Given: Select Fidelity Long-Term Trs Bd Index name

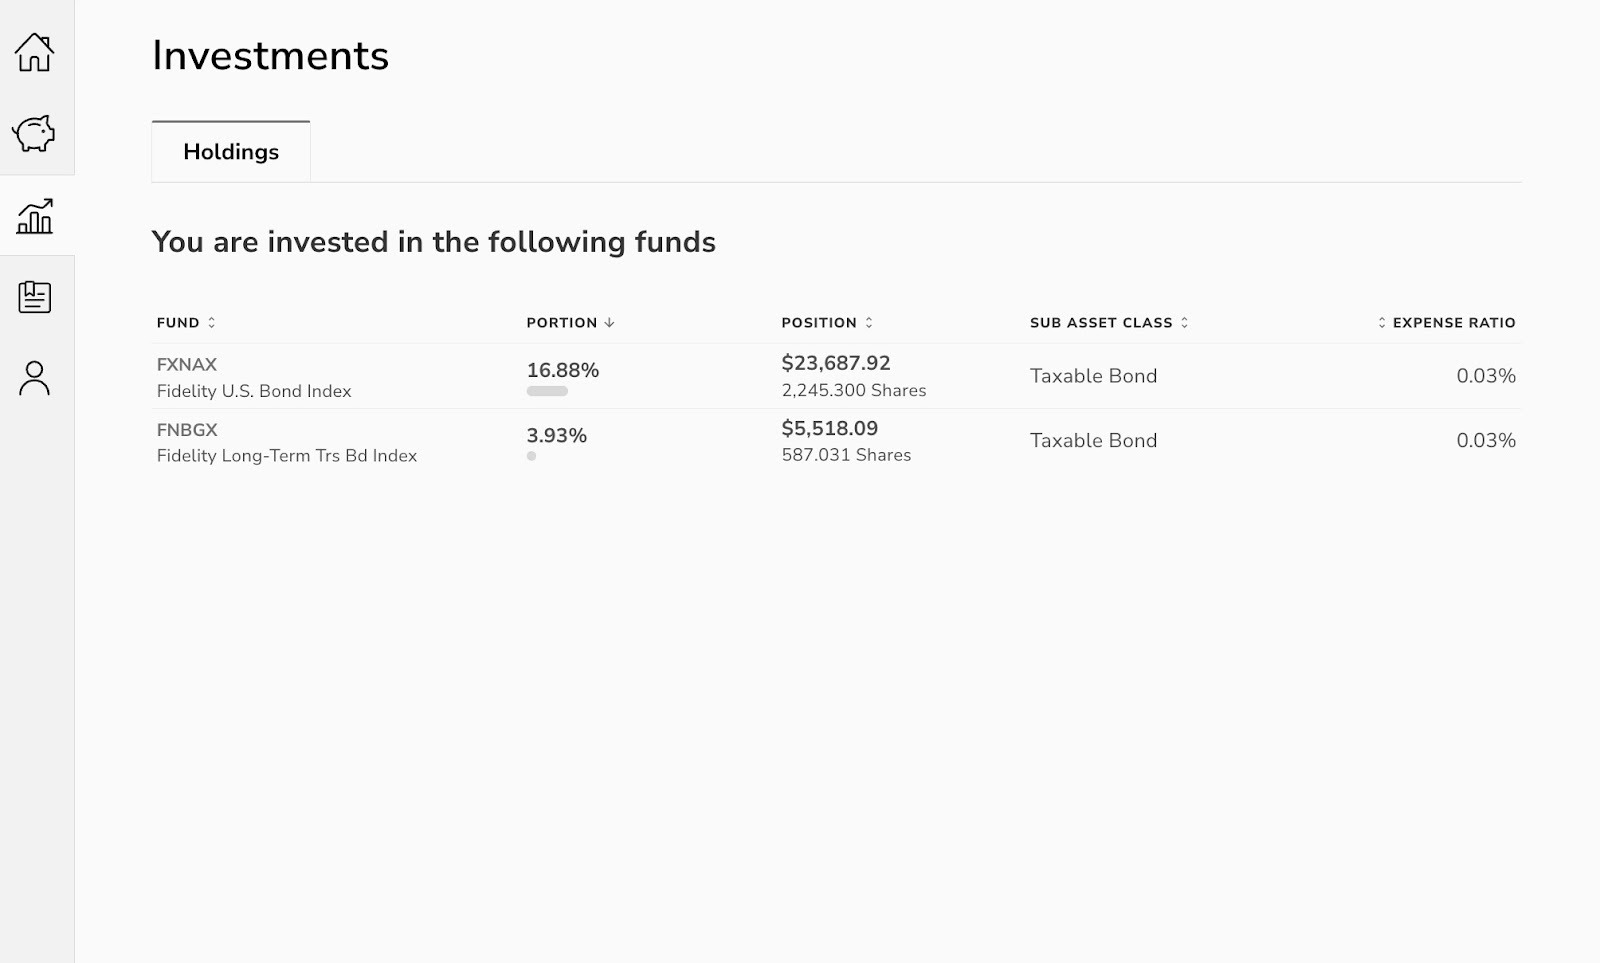Looking at the screenshot, I should click(x=287, y=456).
